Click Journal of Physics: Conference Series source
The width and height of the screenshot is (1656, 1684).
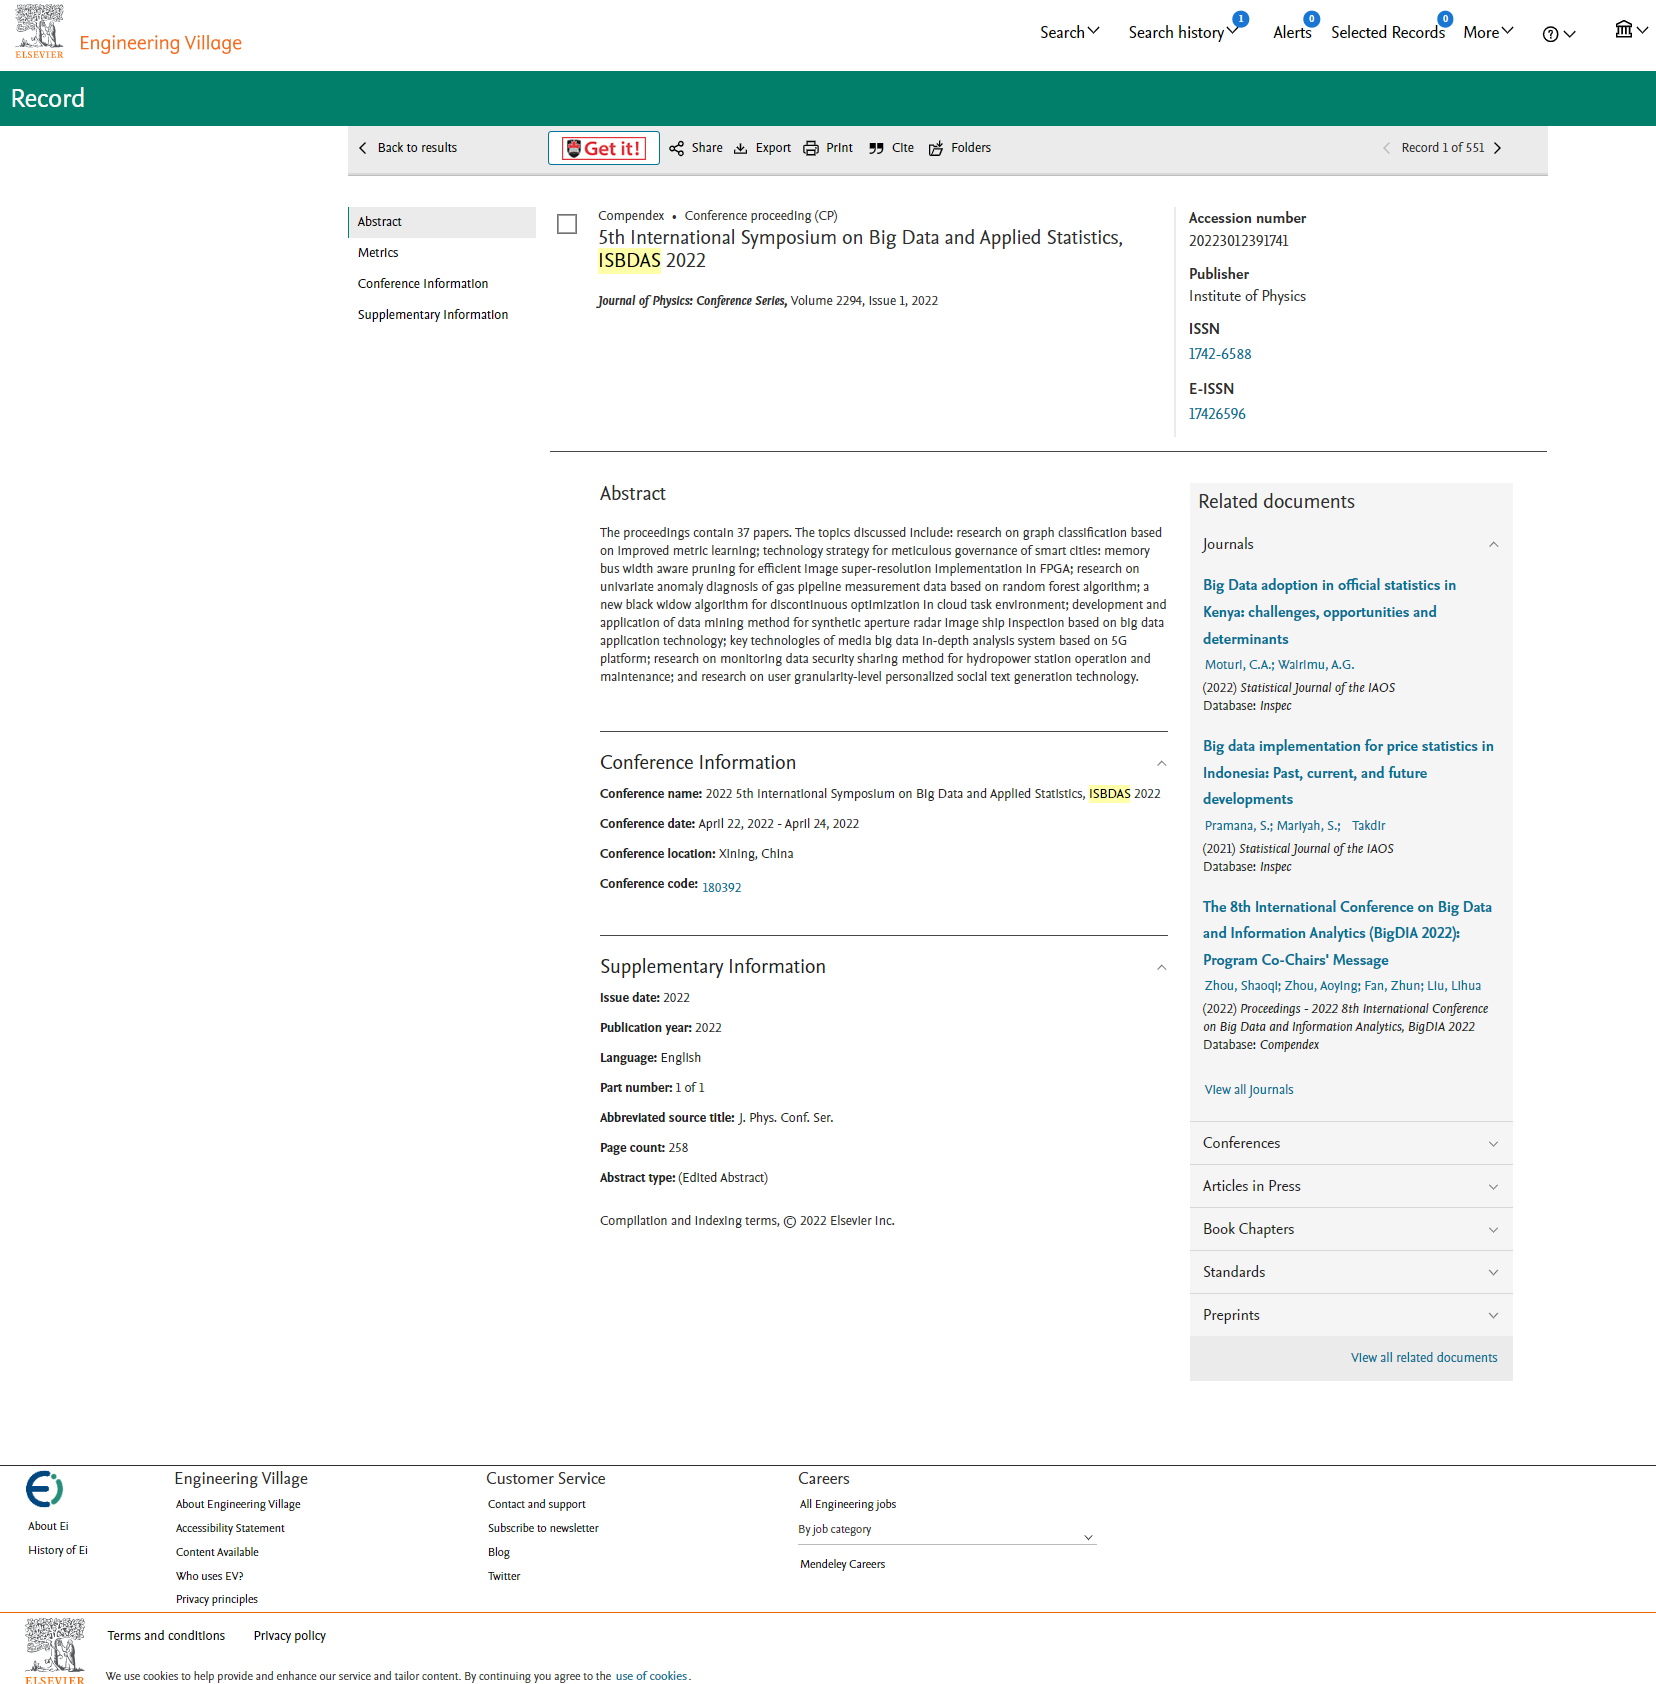[691, 301]
